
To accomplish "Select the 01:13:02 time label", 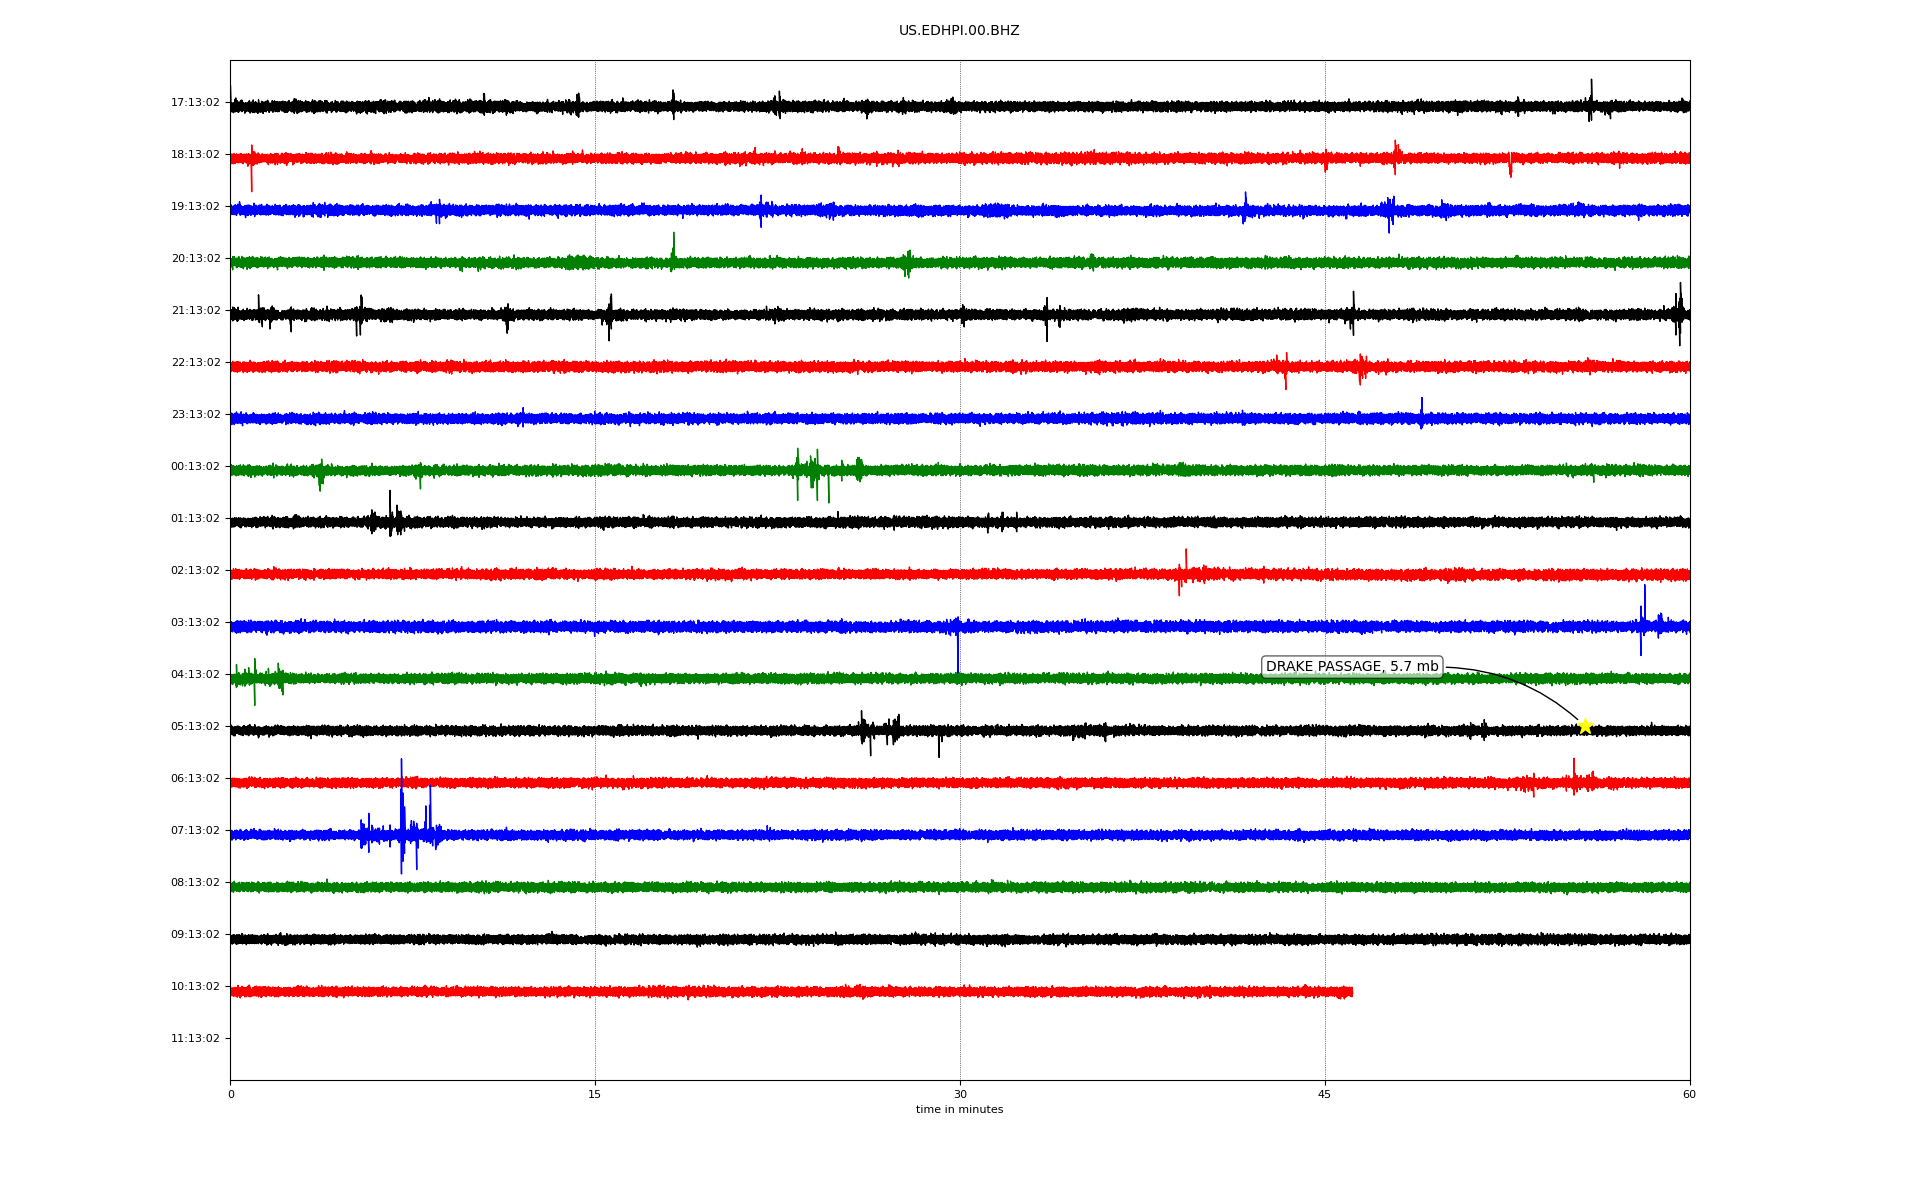I will (195, 518).
